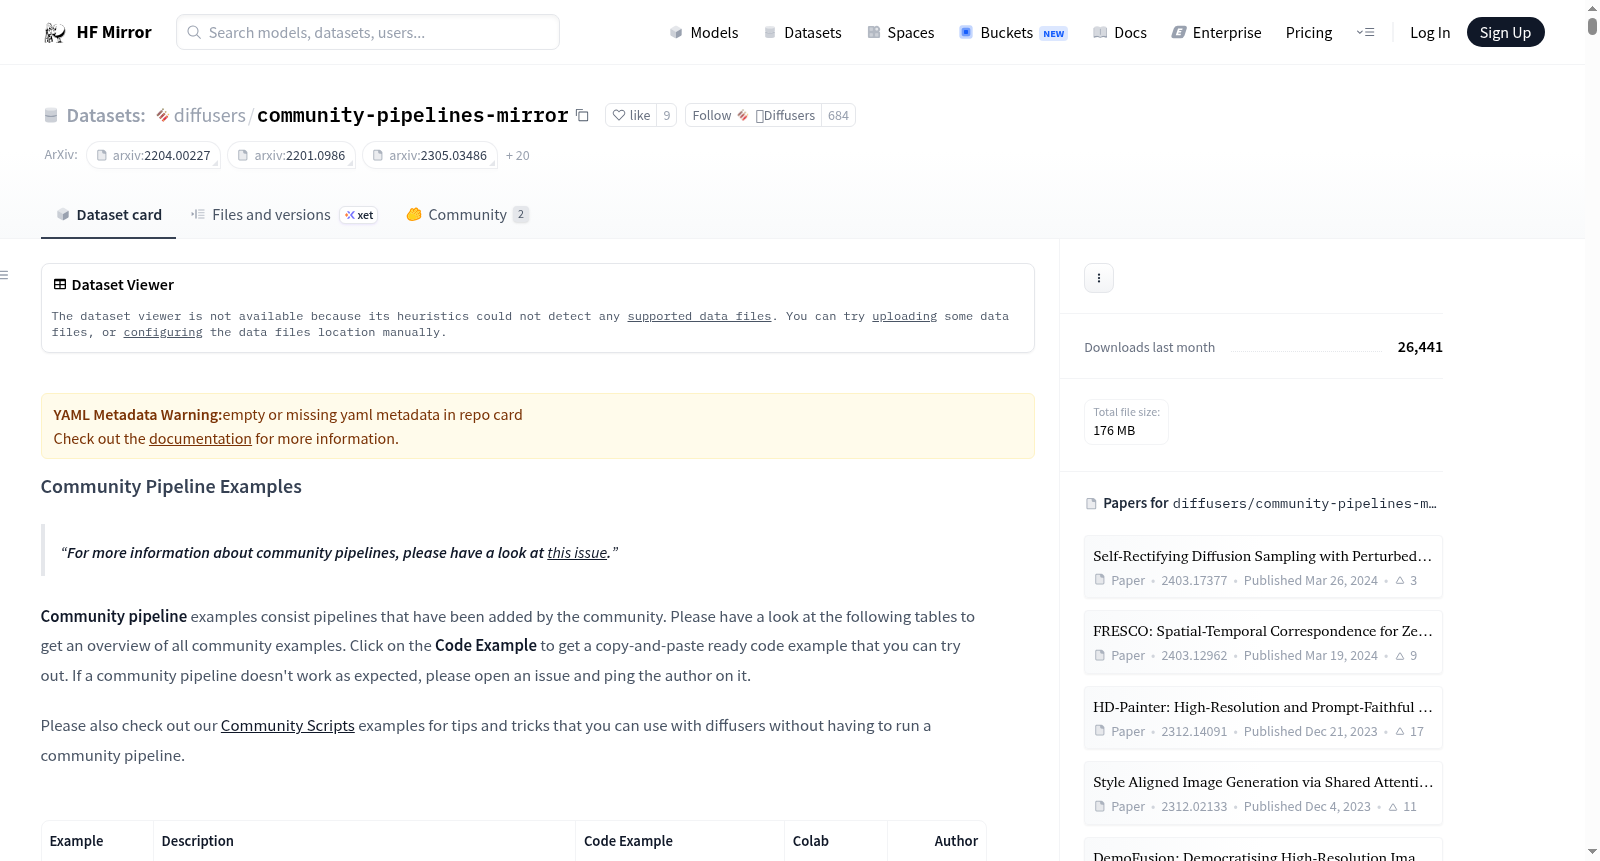Click the diffusers organization avatar icon
The height and width of the screenshot is (861, 1600).
point(162,116)
